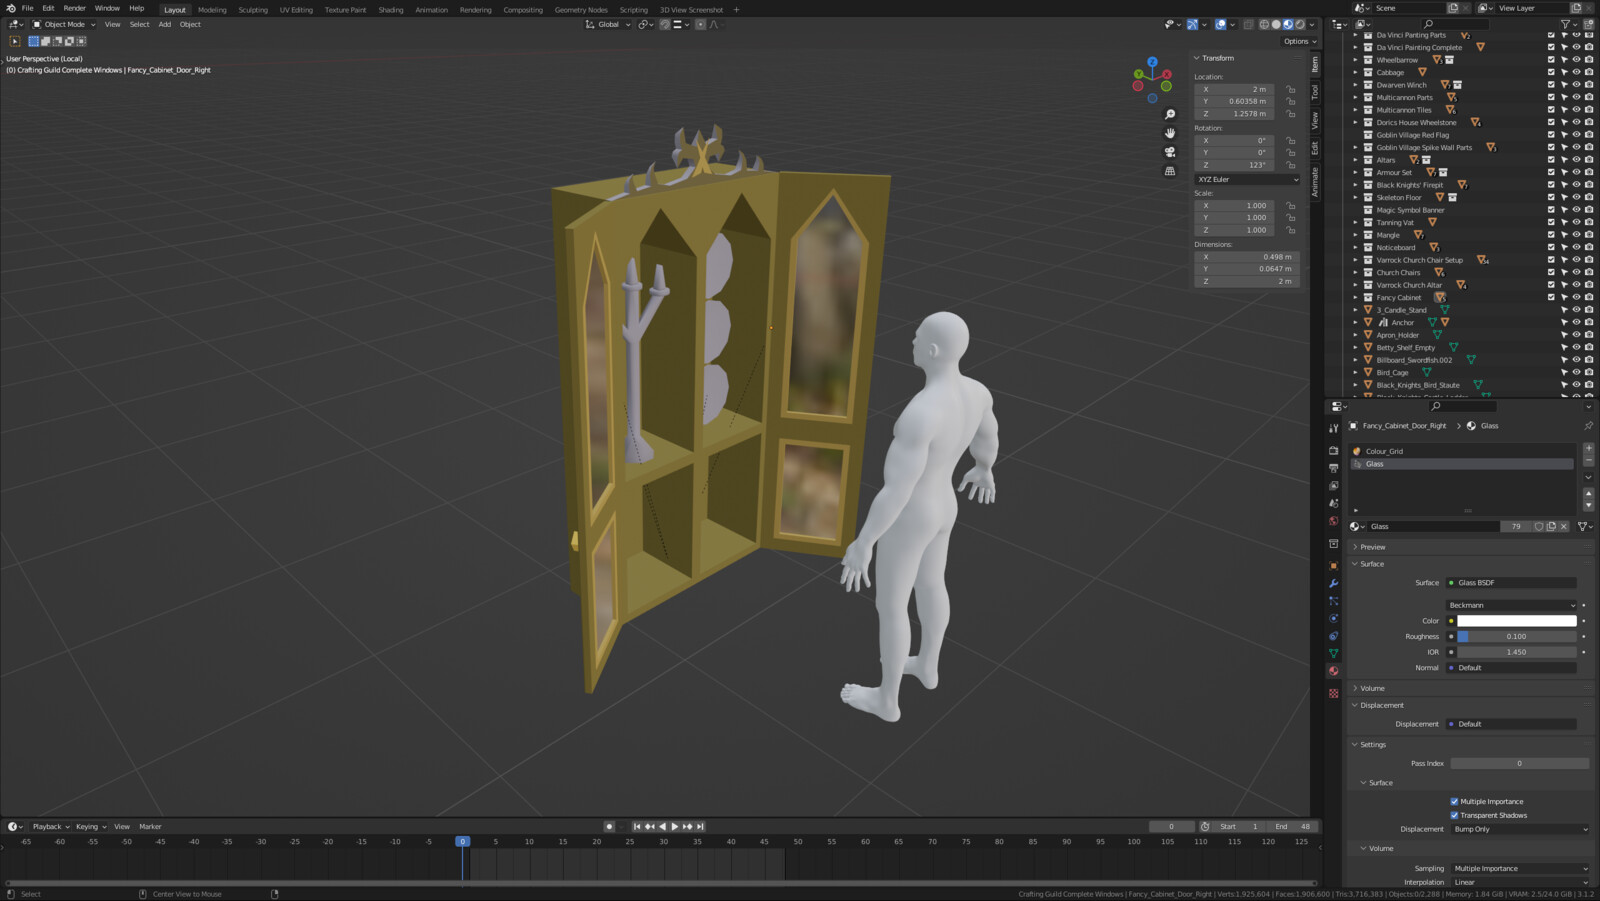Viewport: 1600px width, 901px height.
Task: Unlink Glass material with X icon
Action: (x=1564, y=526)
